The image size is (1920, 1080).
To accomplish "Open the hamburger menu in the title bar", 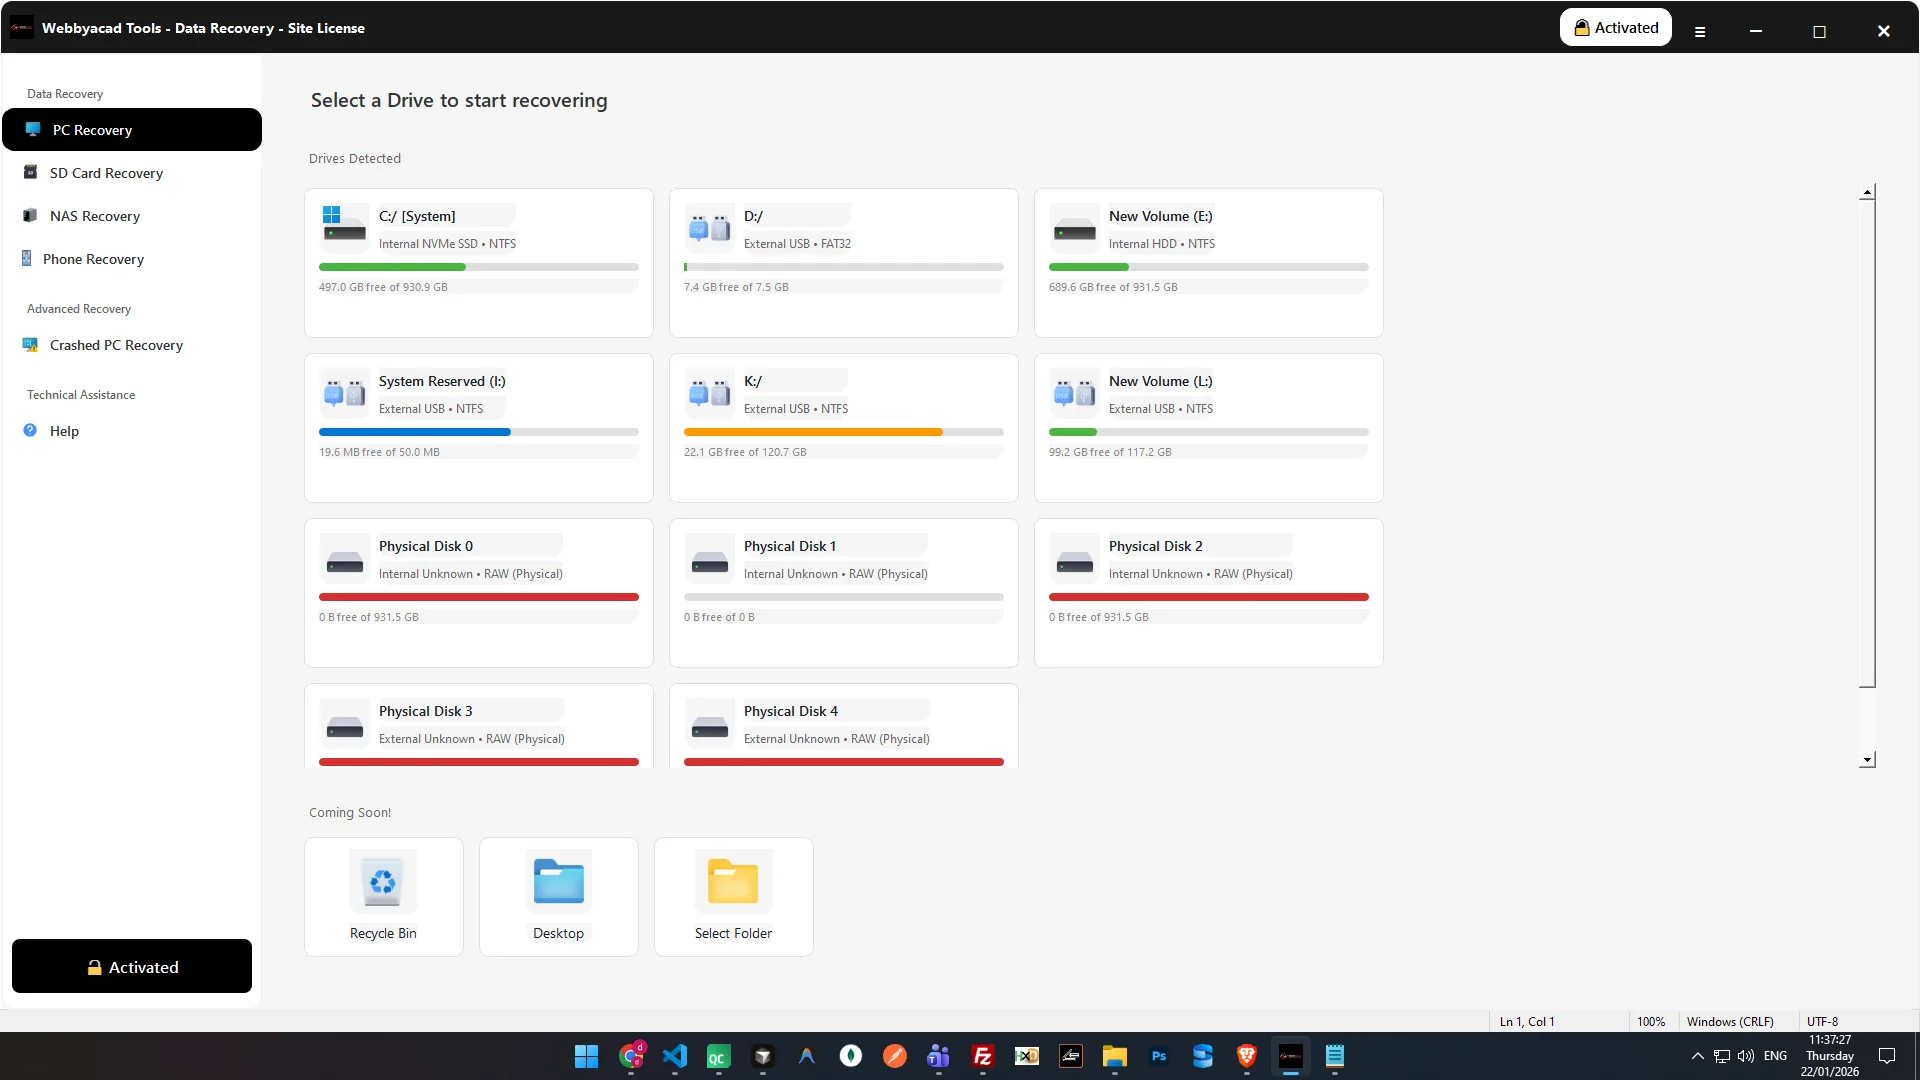I will (1700, 31).
